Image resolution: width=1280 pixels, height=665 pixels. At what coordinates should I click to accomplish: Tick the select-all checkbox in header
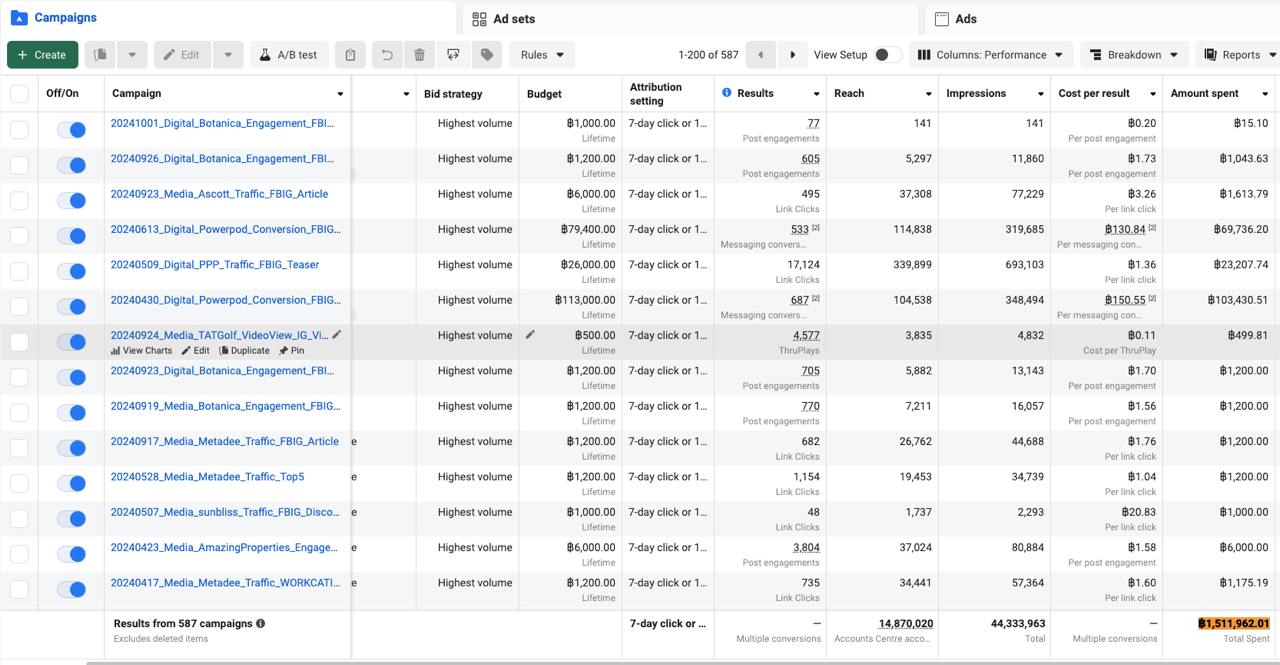(x=19, y=94)
